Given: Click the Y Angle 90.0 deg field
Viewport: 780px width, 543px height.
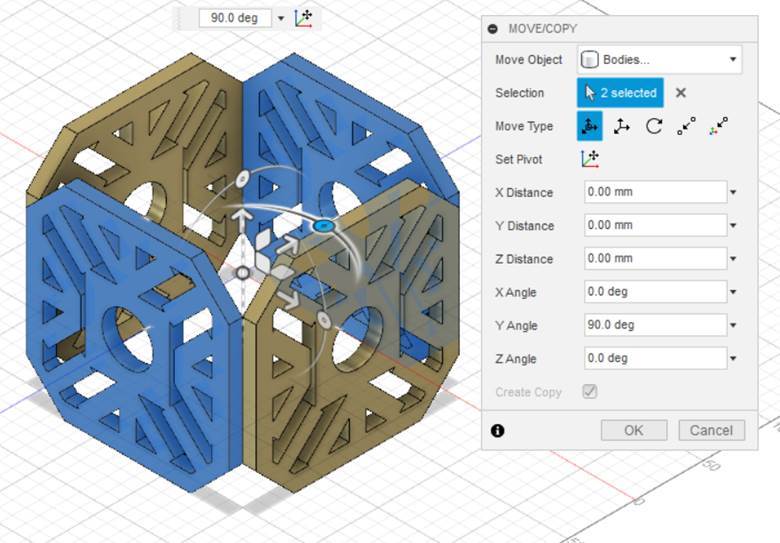Looking at the screenshot, I should 656,325.
